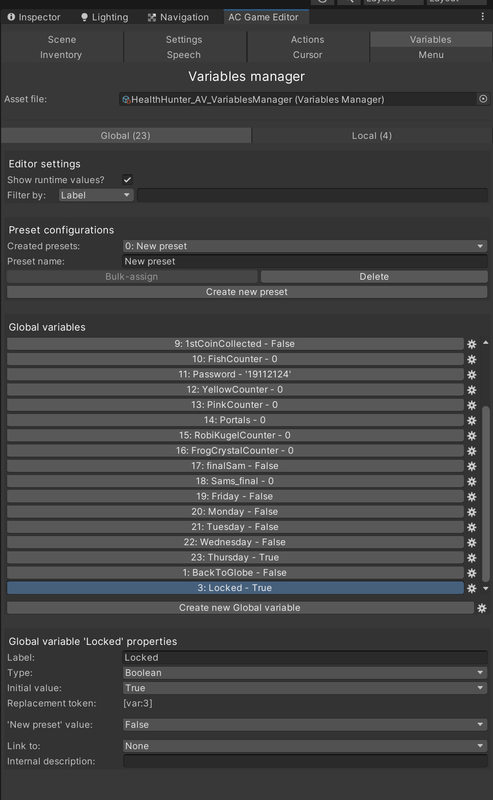Open gear options for 22: Wednesday variable
Viewport: 493px width, 800px height.
click(x=472, y=542)
